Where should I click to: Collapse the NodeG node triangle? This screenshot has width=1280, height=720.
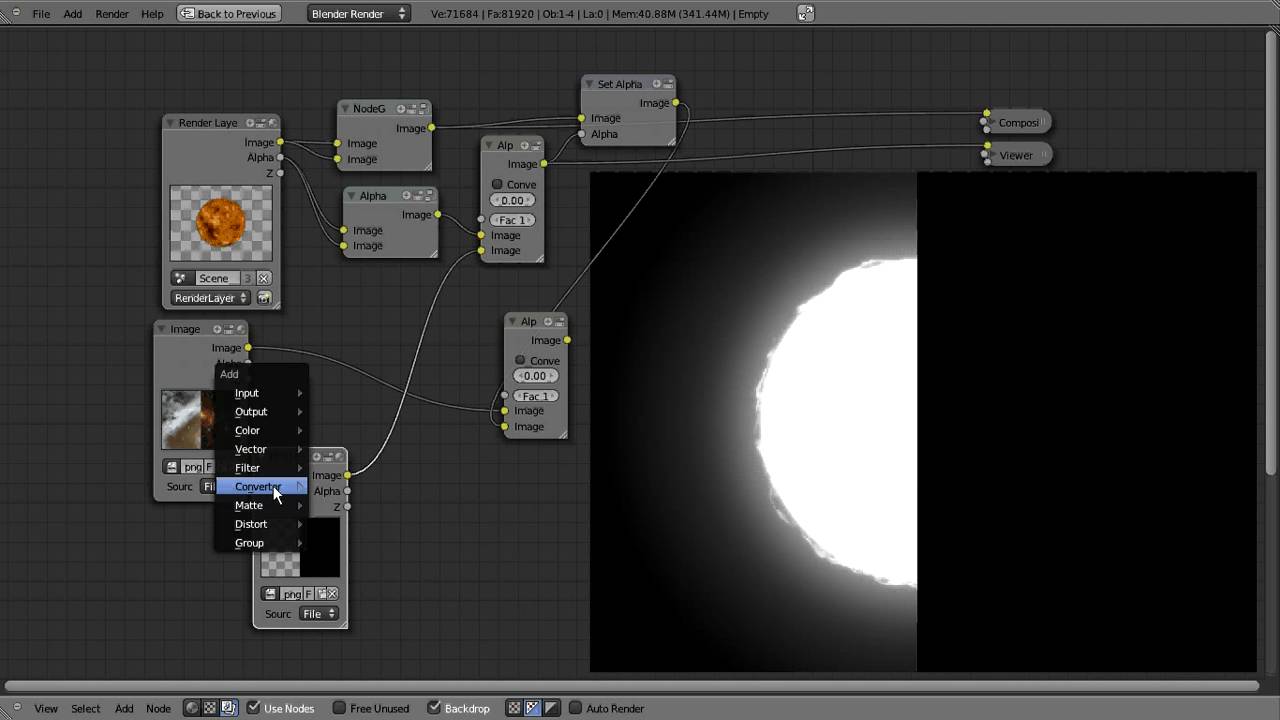344,108
